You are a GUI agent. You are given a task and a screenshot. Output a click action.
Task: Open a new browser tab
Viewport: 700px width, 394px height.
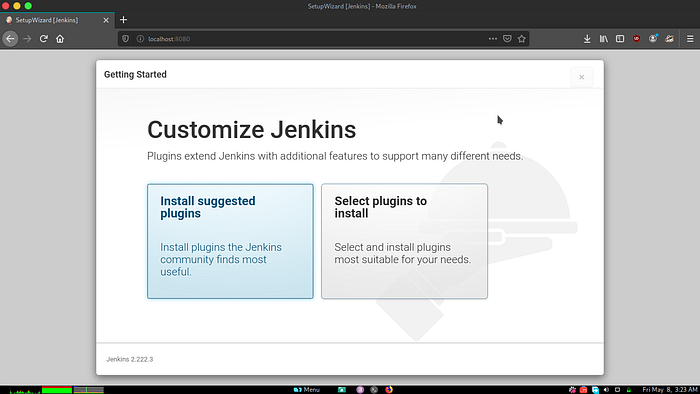[x=124, y=20]
